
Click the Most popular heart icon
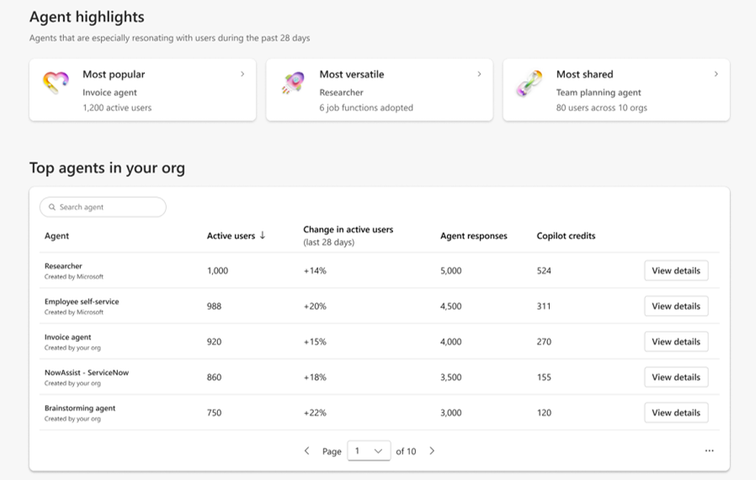(55, 84)
